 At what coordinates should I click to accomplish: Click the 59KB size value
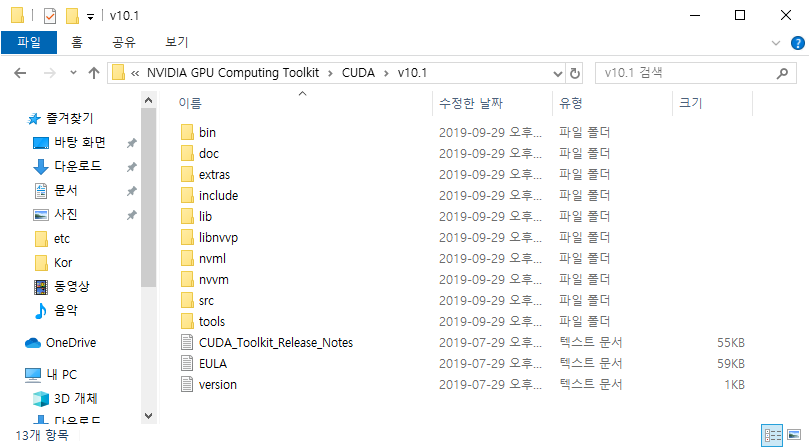point(730,364)
